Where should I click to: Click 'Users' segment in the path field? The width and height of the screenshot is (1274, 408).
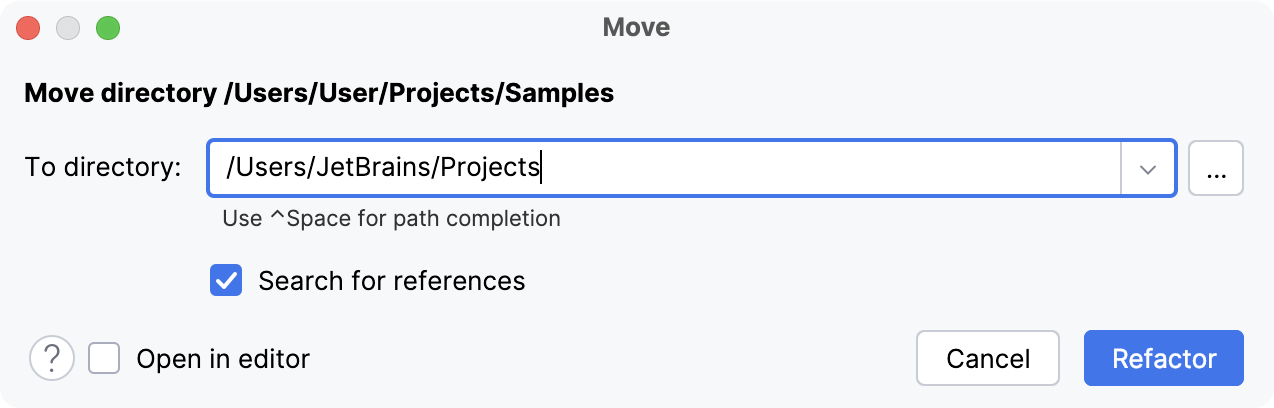265,168
